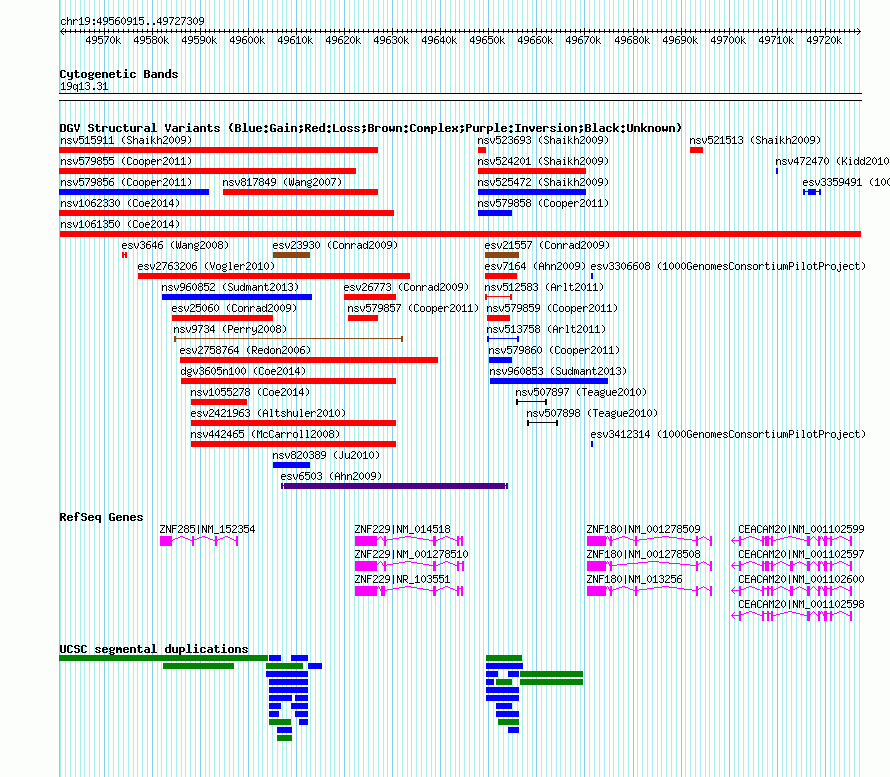Select the esv21557 (Conrad2009) label
890x777 pixels.
coord(547,245)
